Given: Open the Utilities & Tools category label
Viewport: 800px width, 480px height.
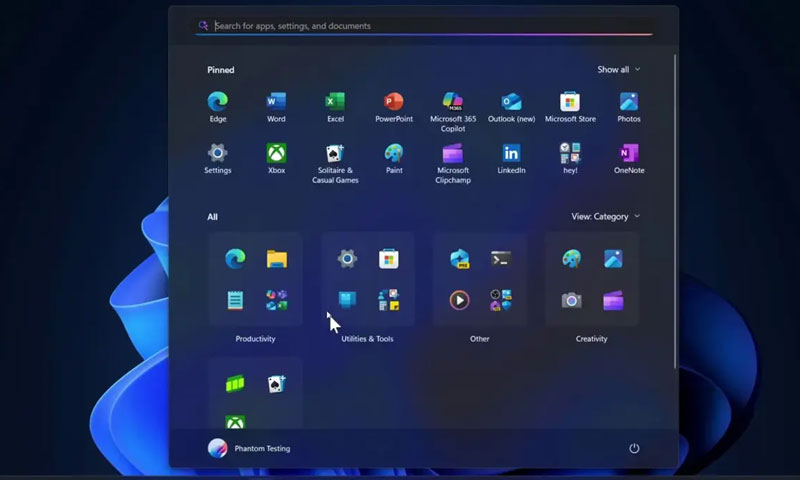Looking at the screenshot, I should tap(367, 339).
